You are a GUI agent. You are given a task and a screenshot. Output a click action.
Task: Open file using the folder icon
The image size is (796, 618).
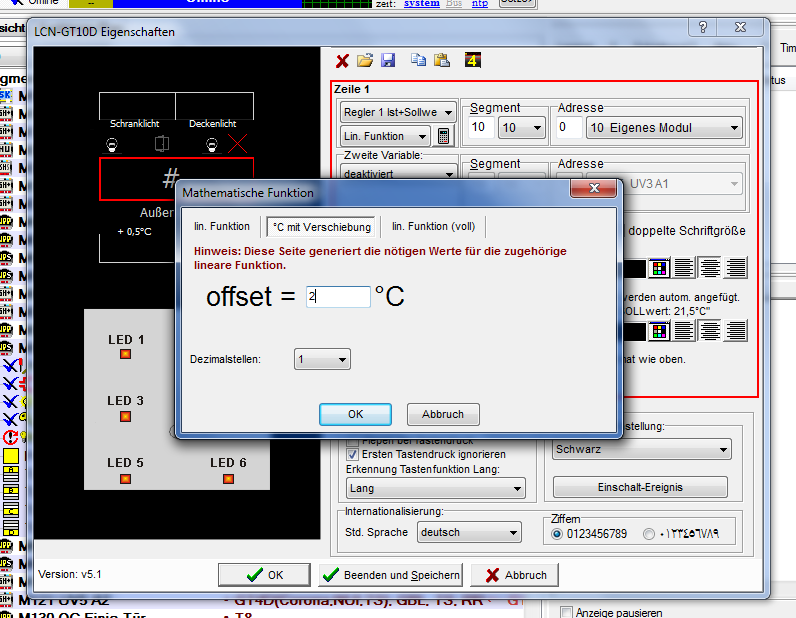click(365, 61)
